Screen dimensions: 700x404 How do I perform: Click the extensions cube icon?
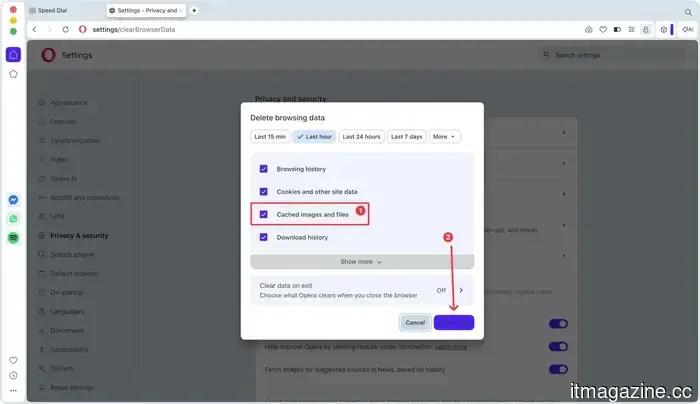point(664,29)
